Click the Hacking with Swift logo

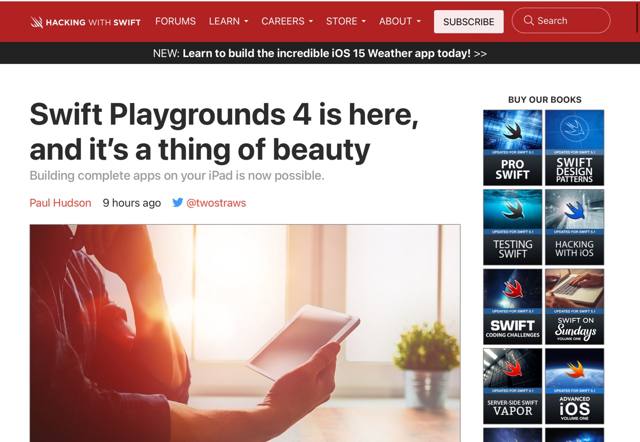pyautogui.click(x=85, y=21)
